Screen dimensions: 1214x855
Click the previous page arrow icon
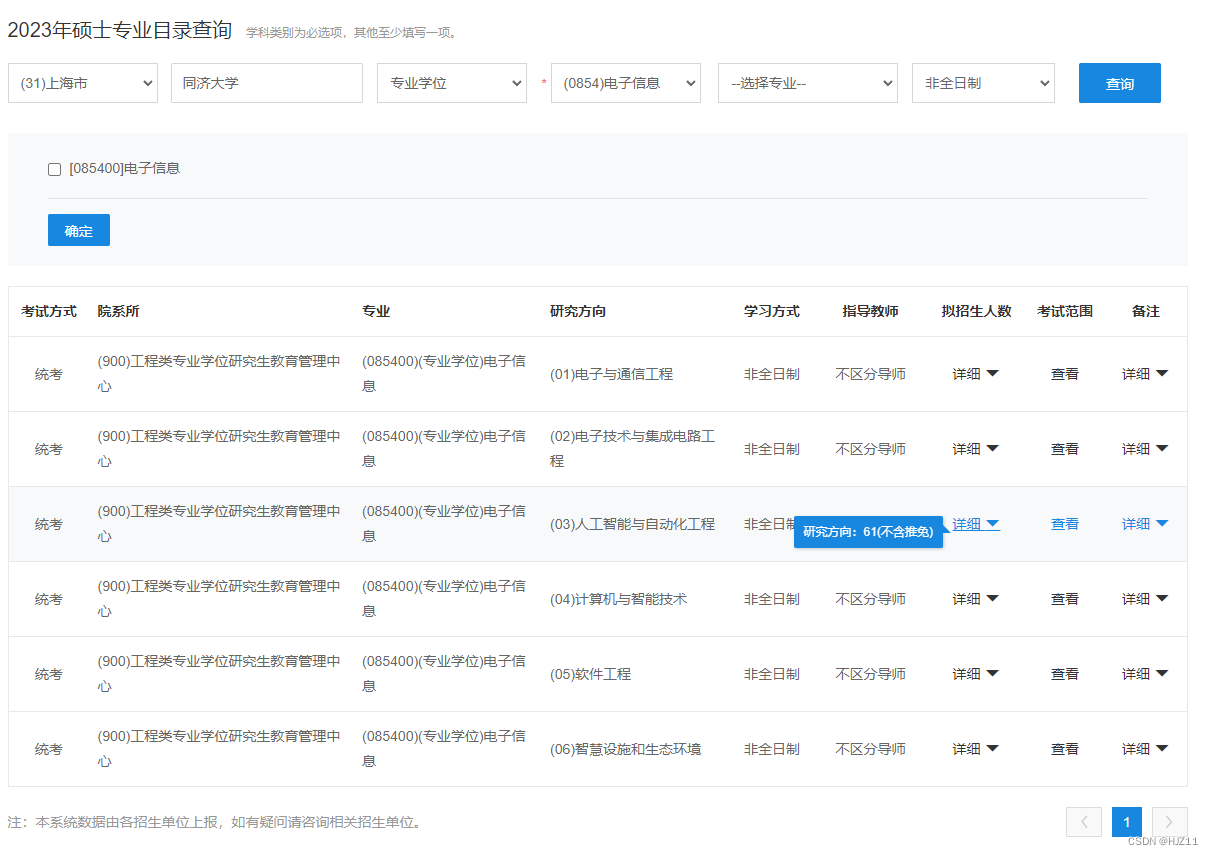pyautogui.click(x=1084, y=821)
